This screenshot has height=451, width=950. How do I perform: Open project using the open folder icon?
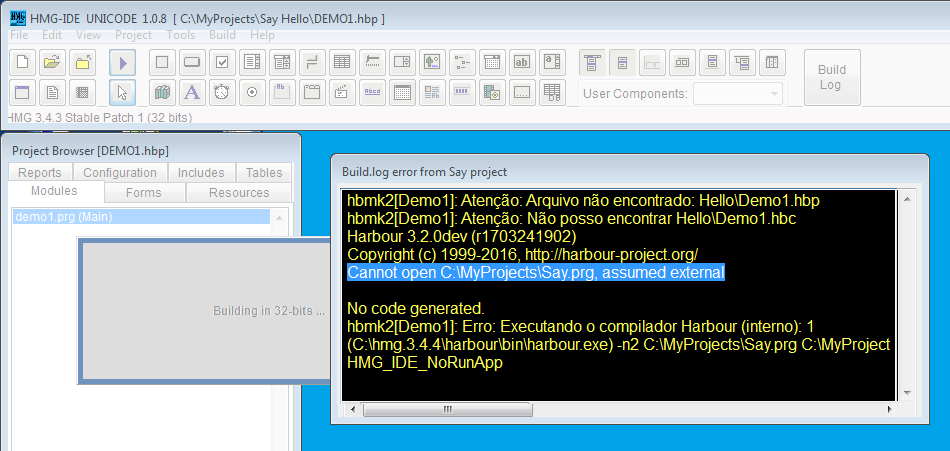tap(53, 62)
